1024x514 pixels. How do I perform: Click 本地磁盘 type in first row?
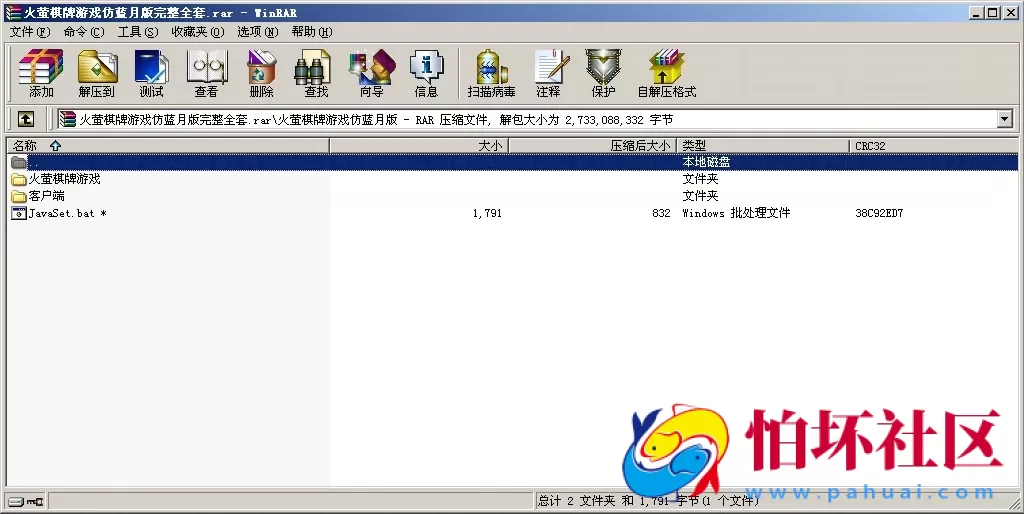point(706,162)
